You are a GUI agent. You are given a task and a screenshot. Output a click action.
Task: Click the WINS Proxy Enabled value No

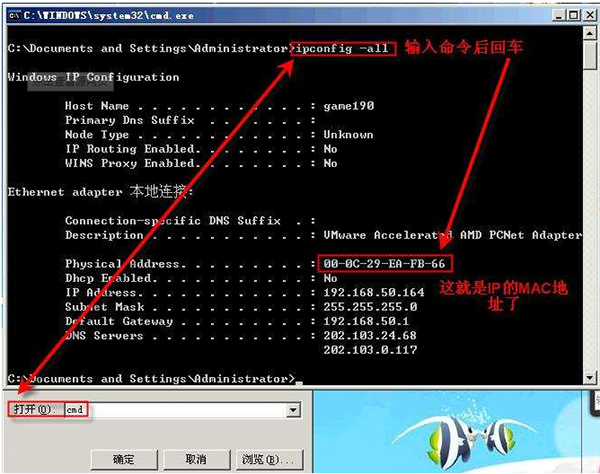pyautogui.click(x=330, y=163)
